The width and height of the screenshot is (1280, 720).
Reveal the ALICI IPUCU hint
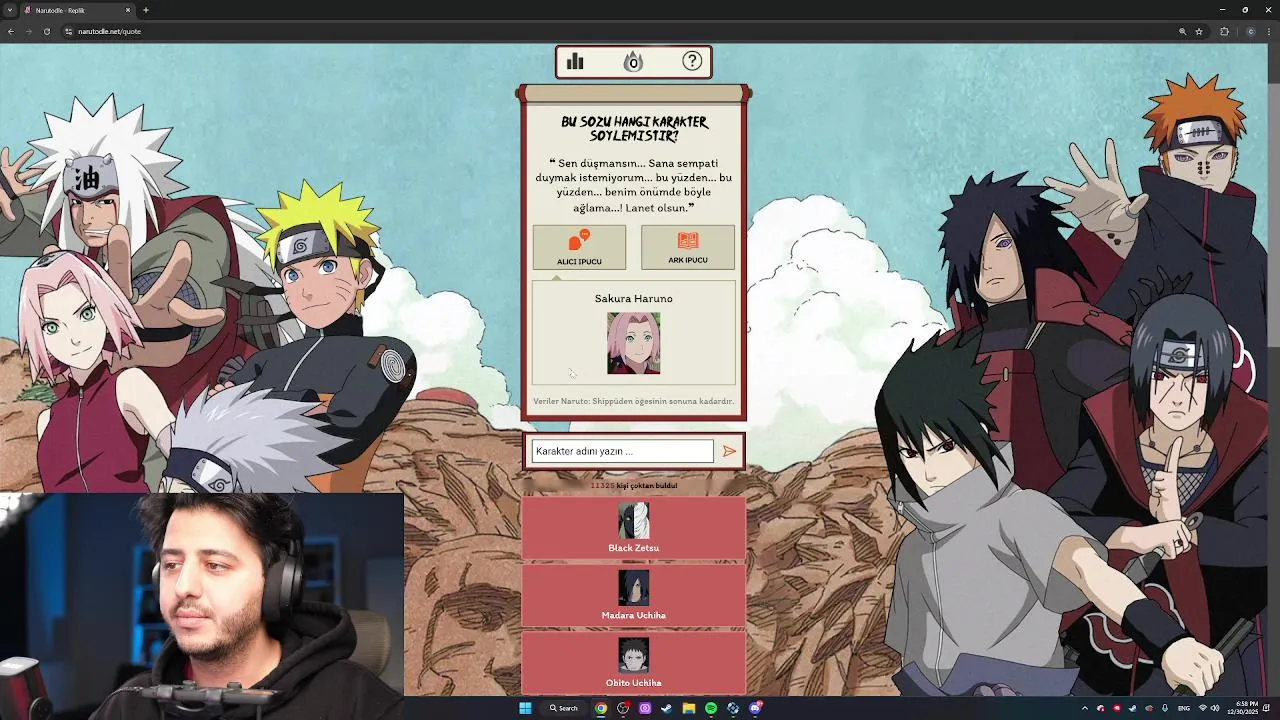coord(579,248)
